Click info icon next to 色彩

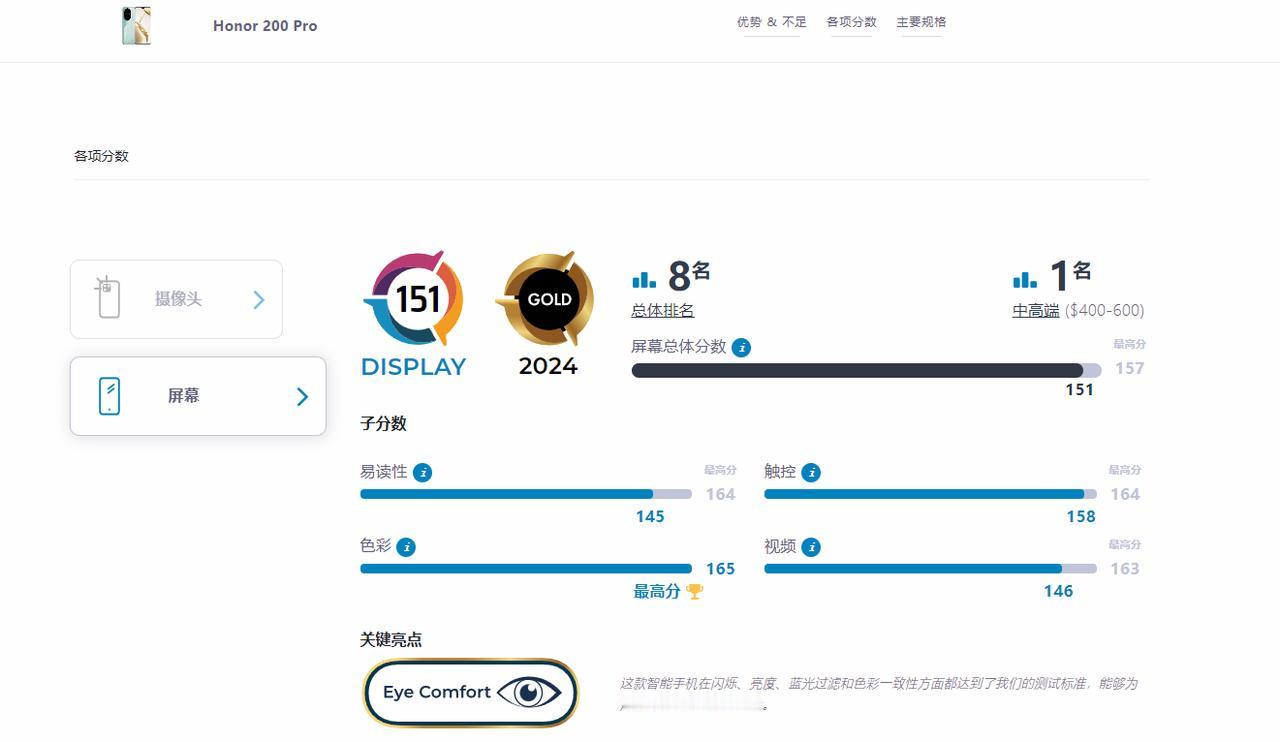tap(406, 547)
